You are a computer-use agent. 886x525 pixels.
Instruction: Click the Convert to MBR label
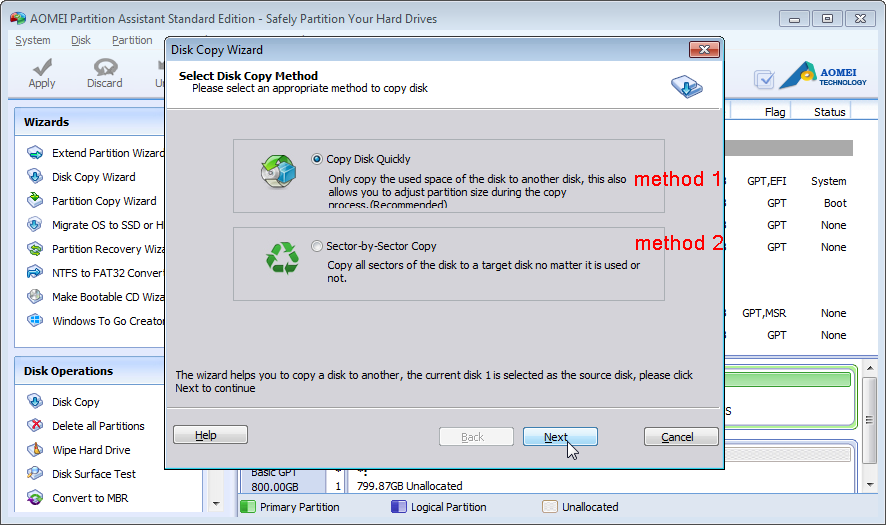tap(90, 498)
